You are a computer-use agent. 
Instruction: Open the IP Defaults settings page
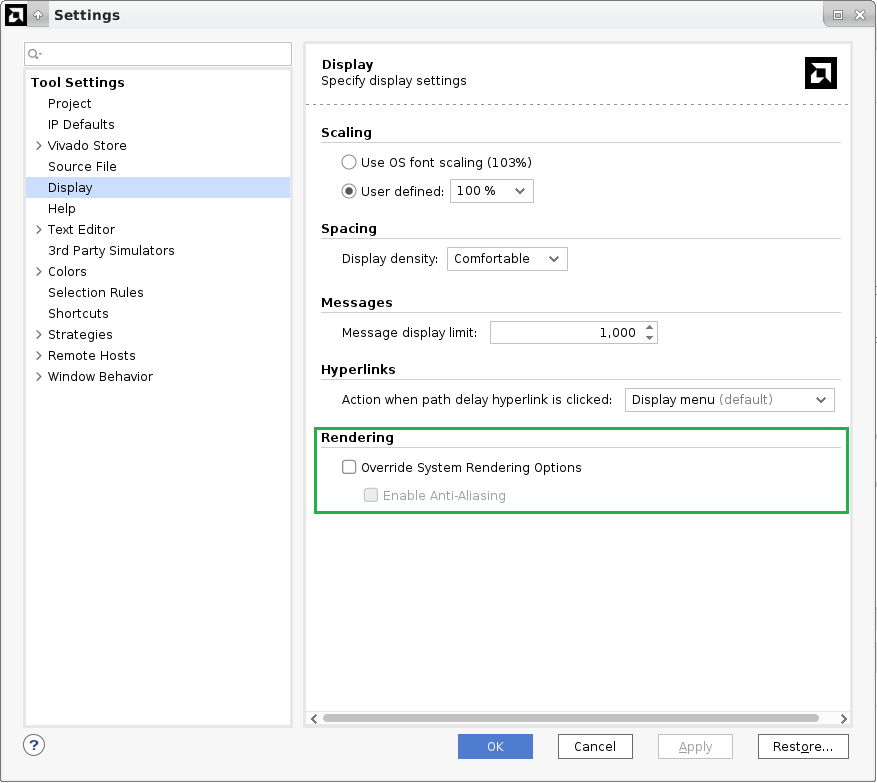(x=81, y=124)
